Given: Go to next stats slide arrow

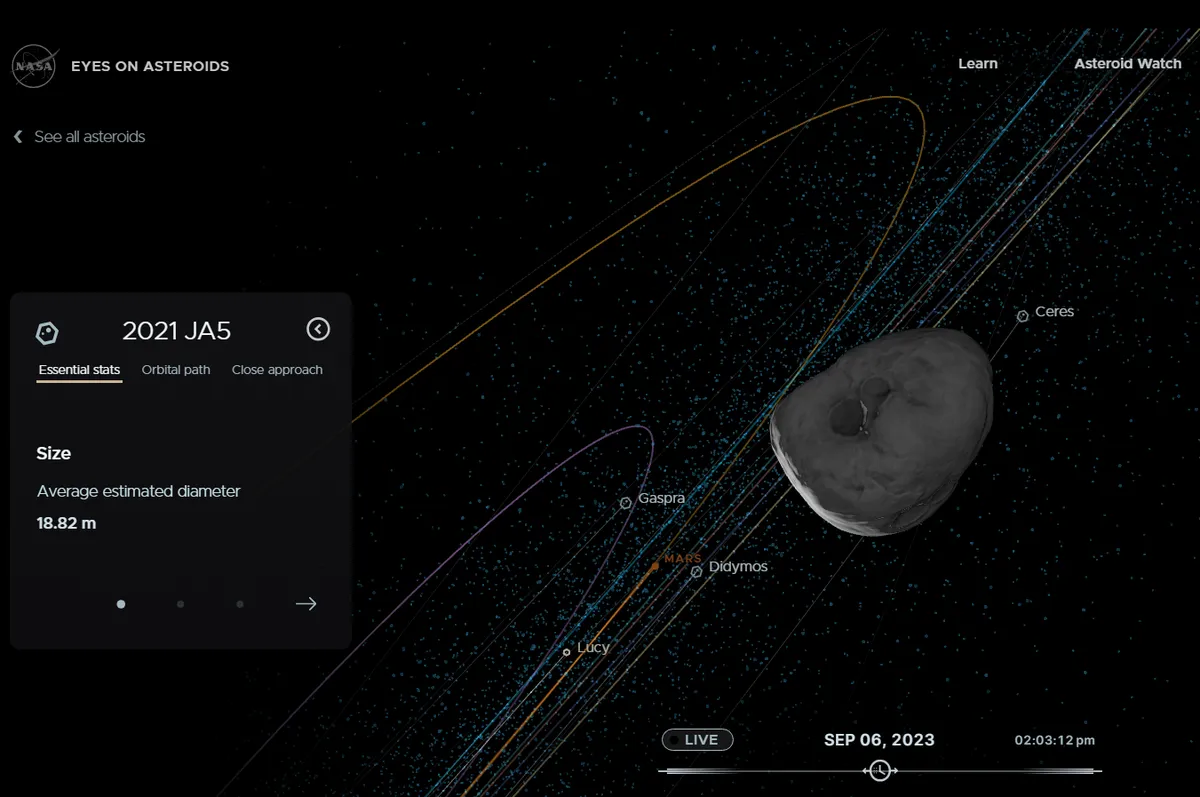Looking at the screenshot, I should (306, 603).
